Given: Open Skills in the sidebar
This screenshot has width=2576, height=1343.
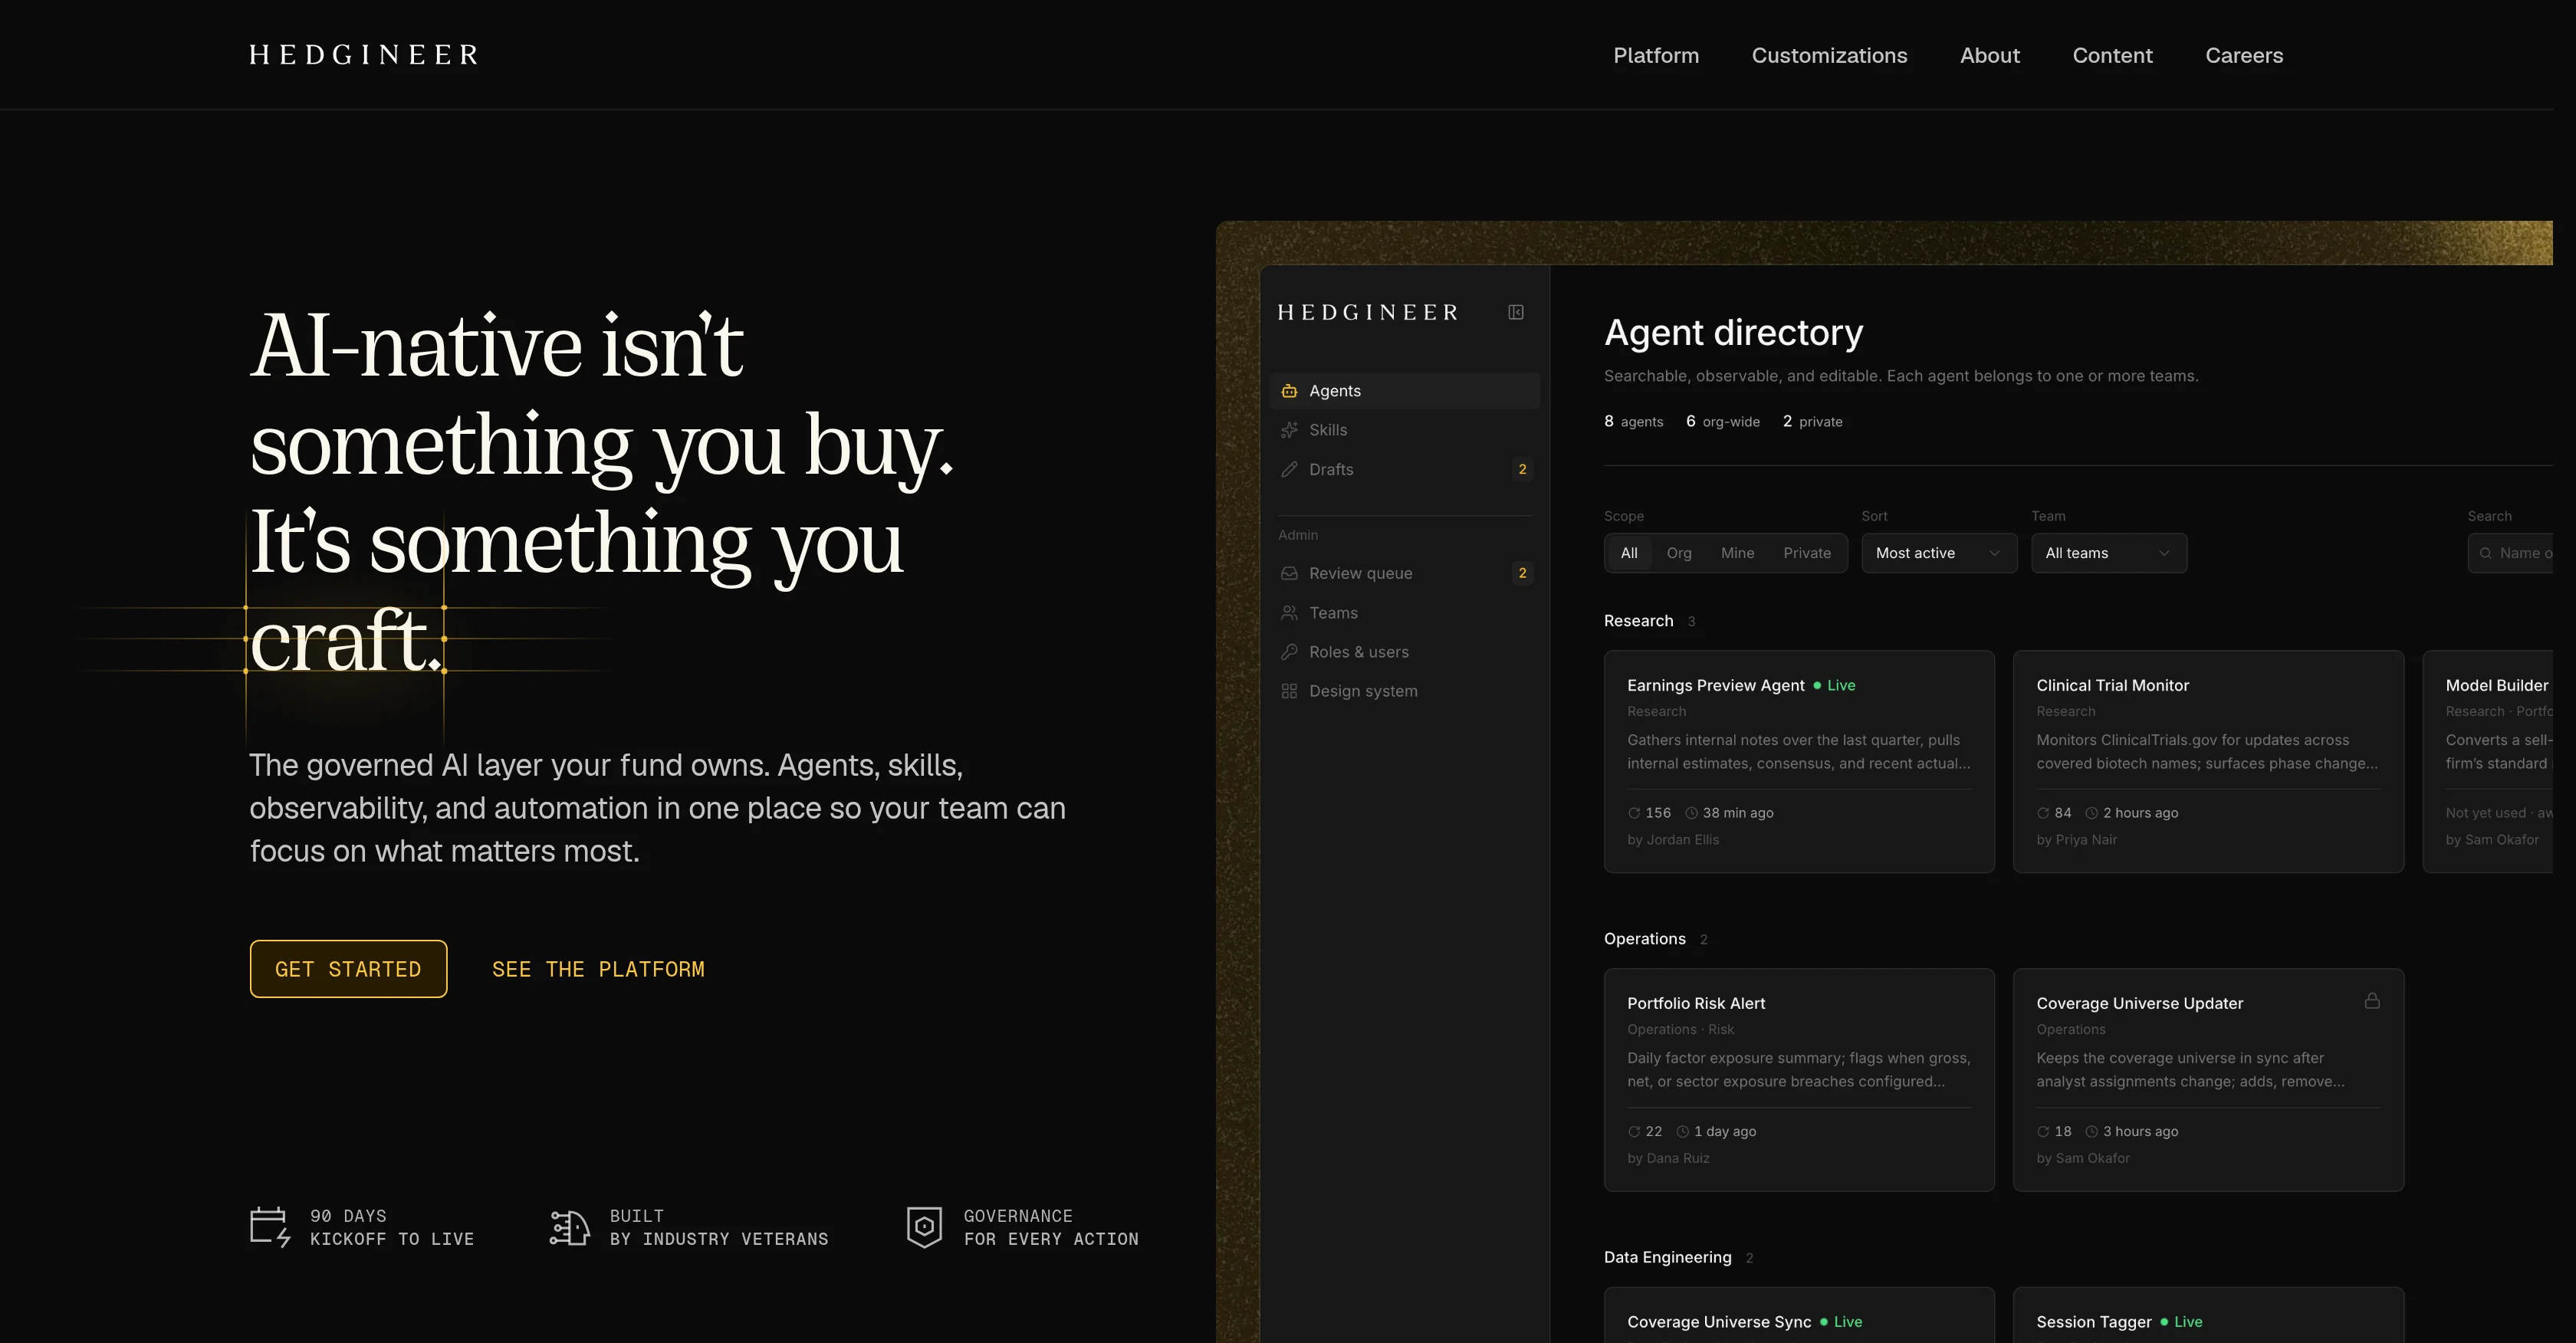Looking at the screenshot, I should pyautogui.click(x=1404, y=430).
